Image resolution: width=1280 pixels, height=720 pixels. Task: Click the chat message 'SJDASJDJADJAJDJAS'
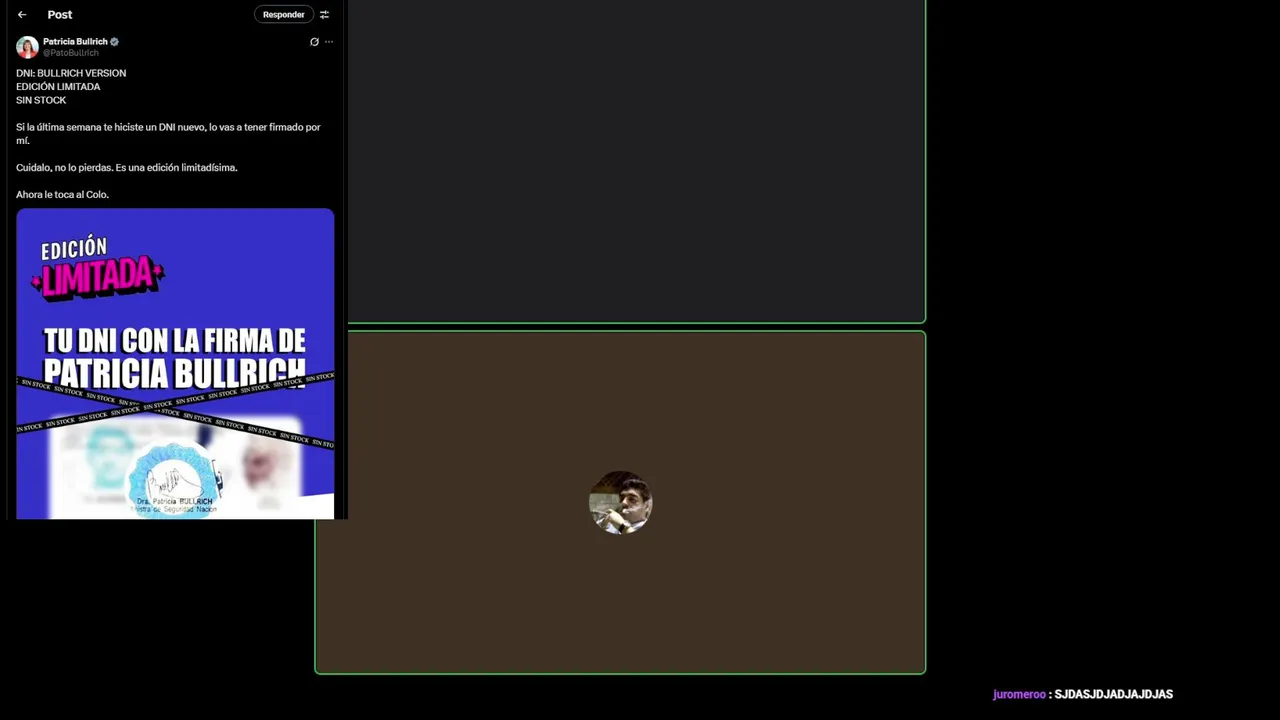pyautogui.click(x=1113, y=694)
